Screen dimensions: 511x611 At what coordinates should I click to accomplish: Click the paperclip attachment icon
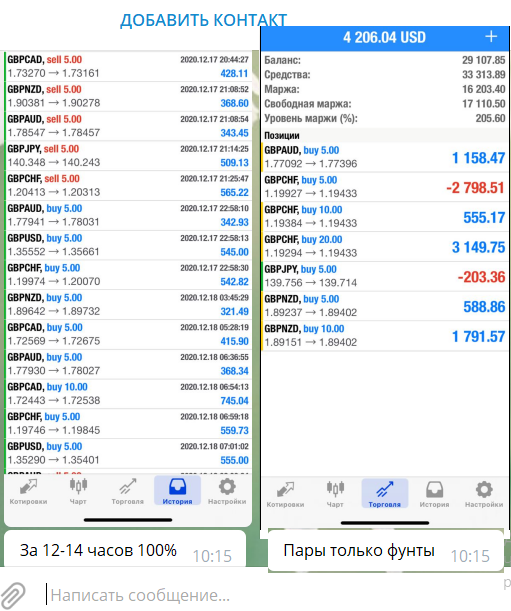coord(13,595)
